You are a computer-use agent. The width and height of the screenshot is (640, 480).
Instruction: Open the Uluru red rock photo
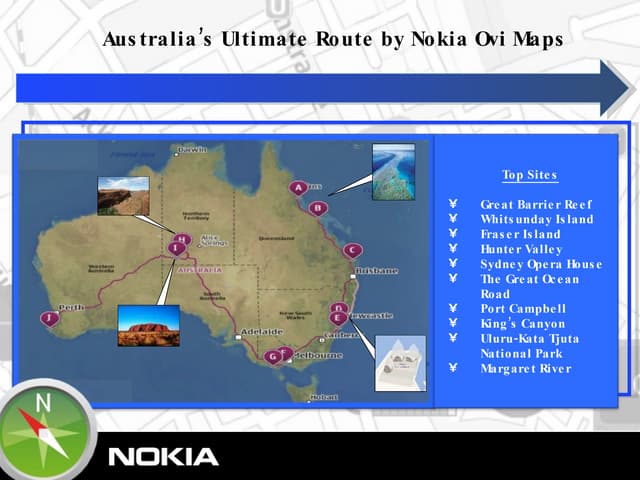(x=149, y=326)
